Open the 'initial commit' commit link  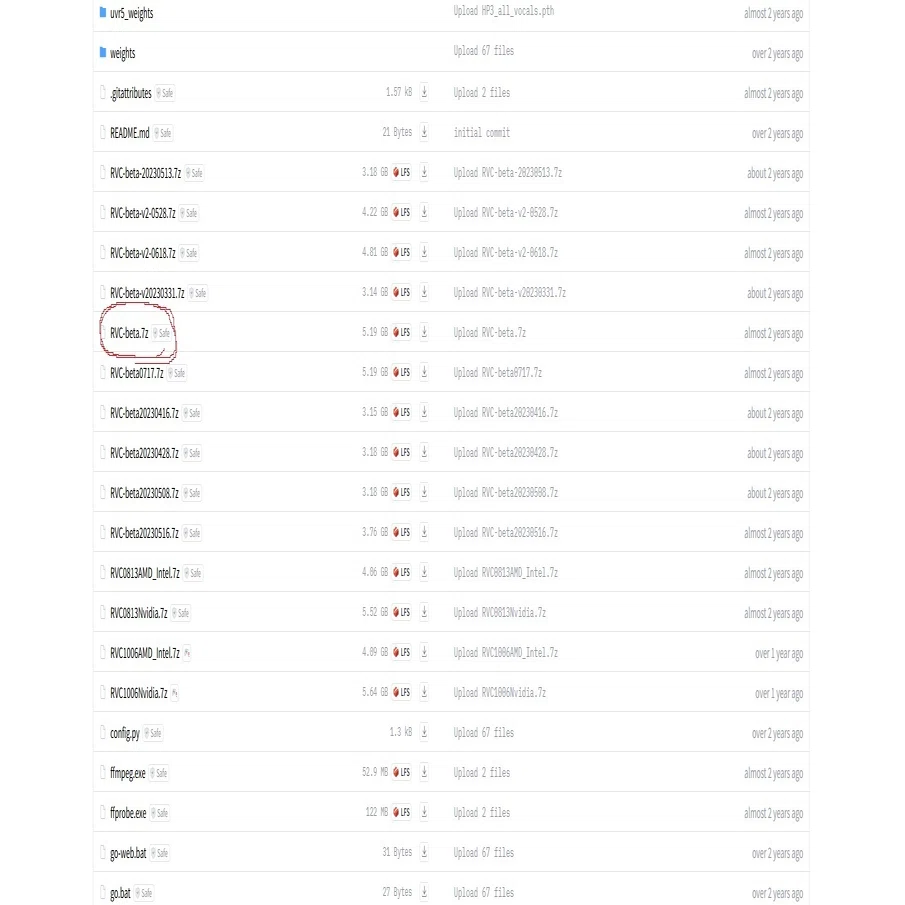coord(482,133)
